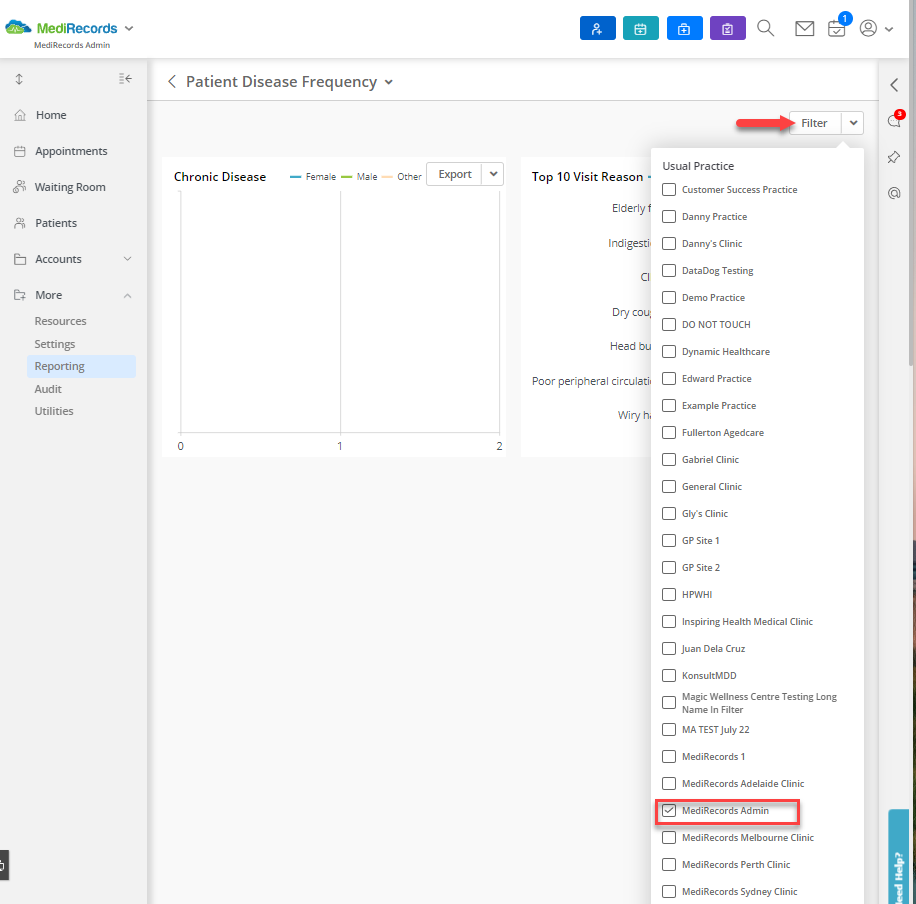Open the mail envelope icon
The width and height of the screenshot is (916, 904).
804,28
